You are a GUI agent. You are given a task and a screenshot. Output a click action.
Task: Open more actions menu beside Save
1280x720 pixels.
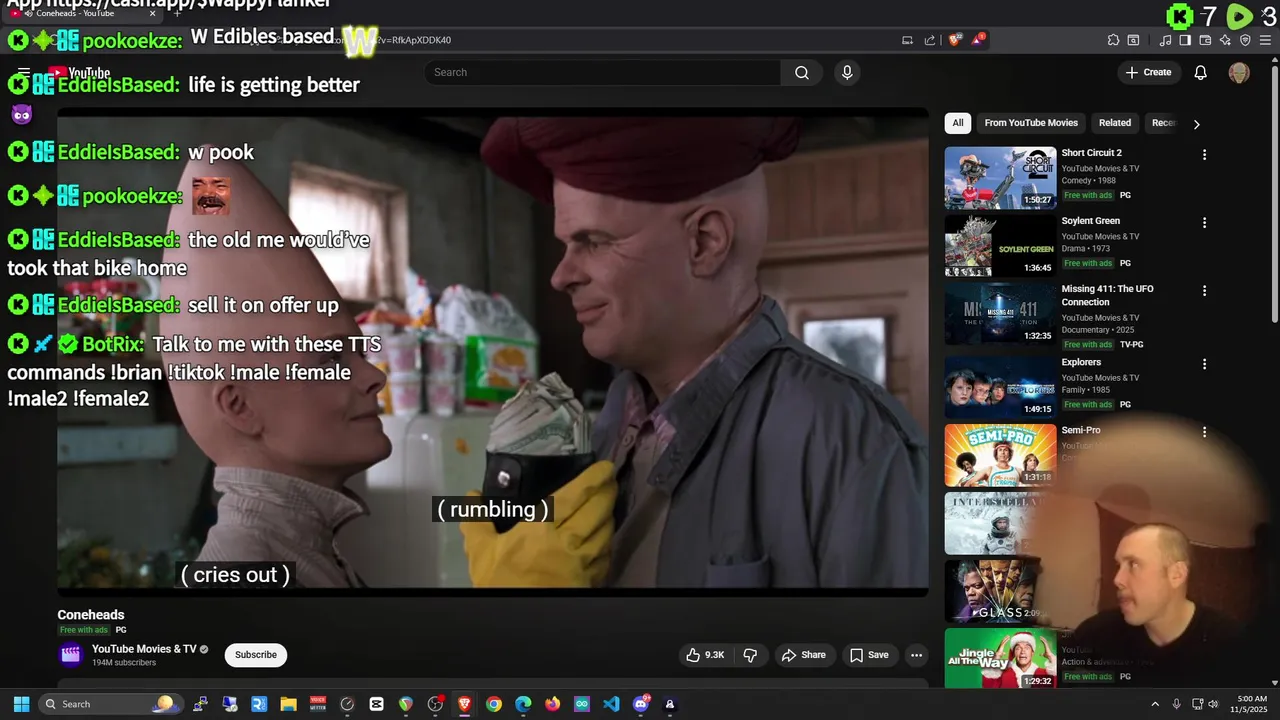coord(916,655)
